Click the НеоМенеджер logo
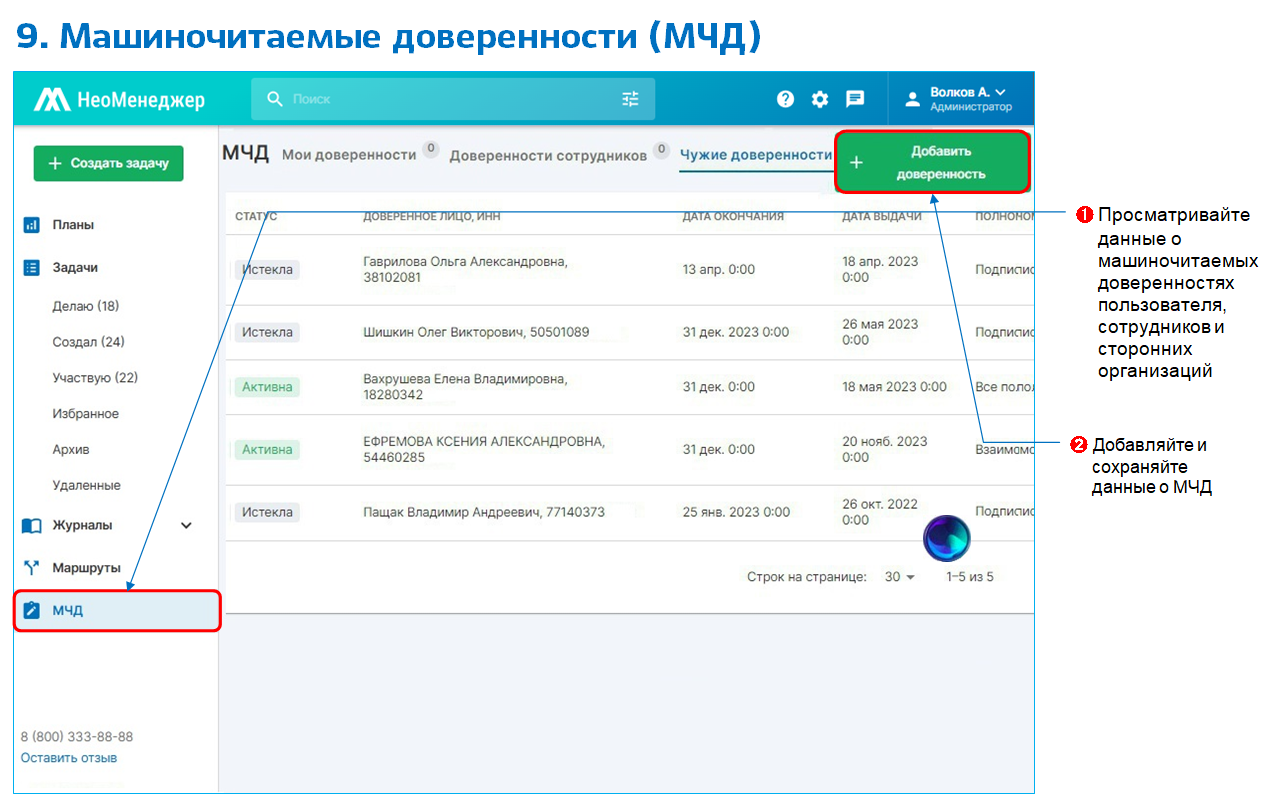The width and height of the screenshot is (1264, 798). tap(119, 100)
